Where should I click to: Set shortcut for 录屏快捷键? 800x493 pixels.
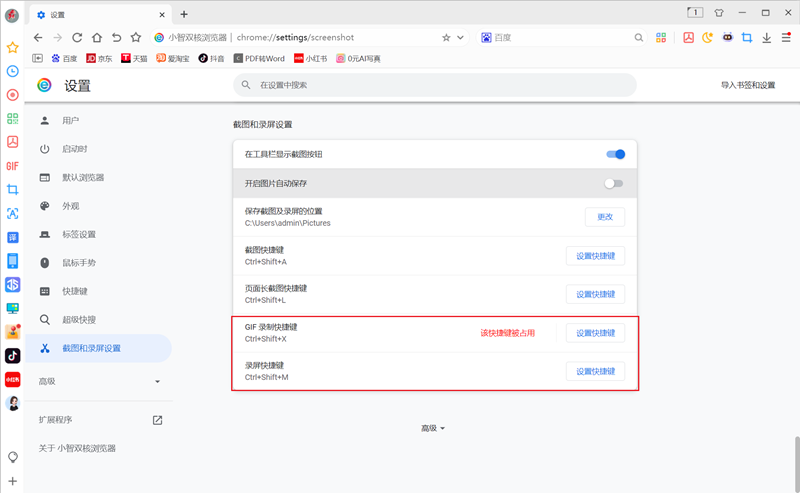(x=595, y=371)
